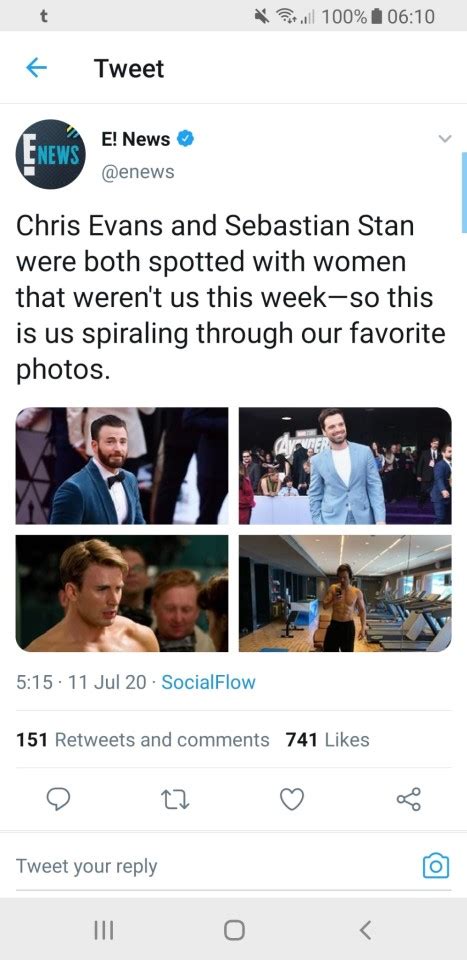The height and width of the screenshot is (960, 467).
Task: Expand the tweet options chevron
Action: pyautogui.click(x=446, y=139)
